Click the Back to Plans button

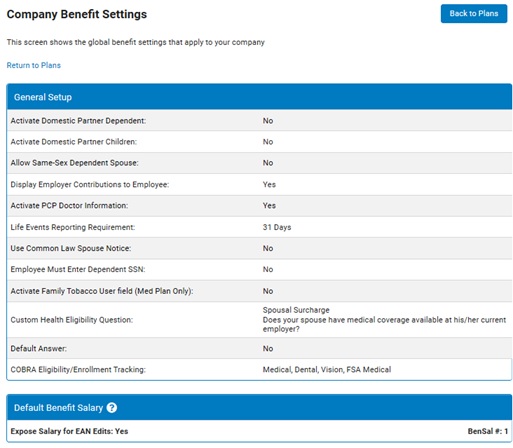pyautogui.click(x=474, y=14)
